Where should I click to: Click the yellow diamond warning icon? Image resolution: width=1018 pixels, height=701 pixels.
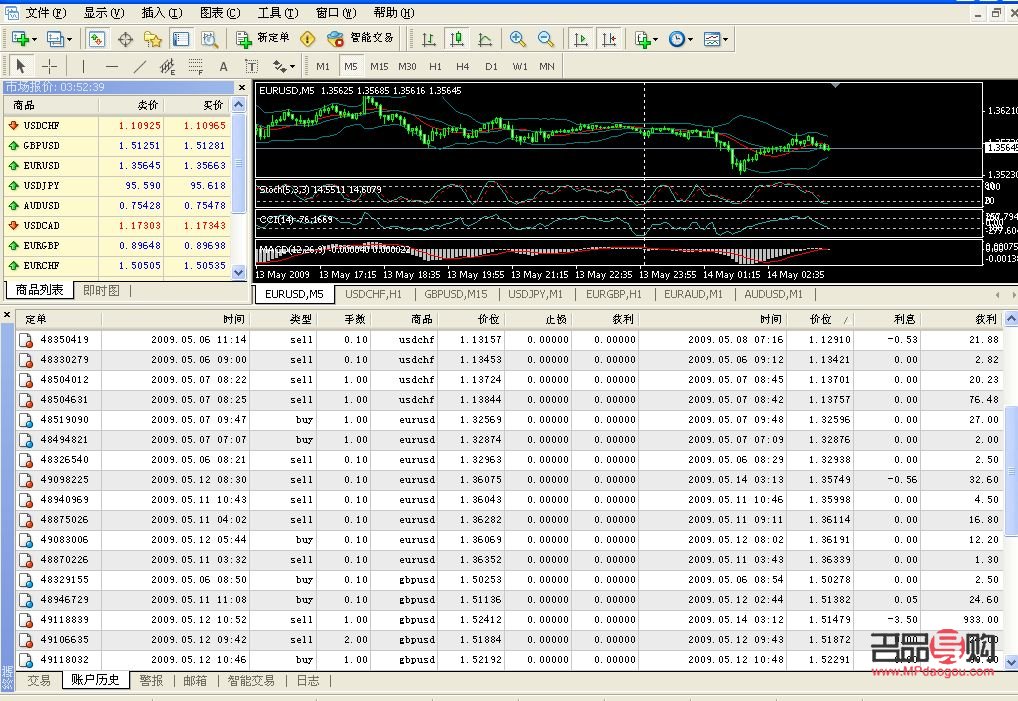pos(308,39)
